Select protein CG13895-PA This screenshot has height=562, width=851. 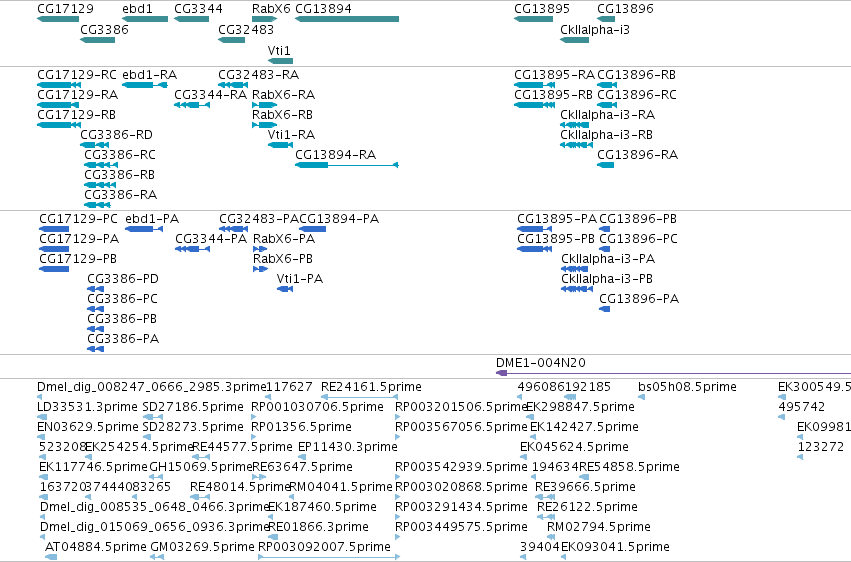[556, 219]
